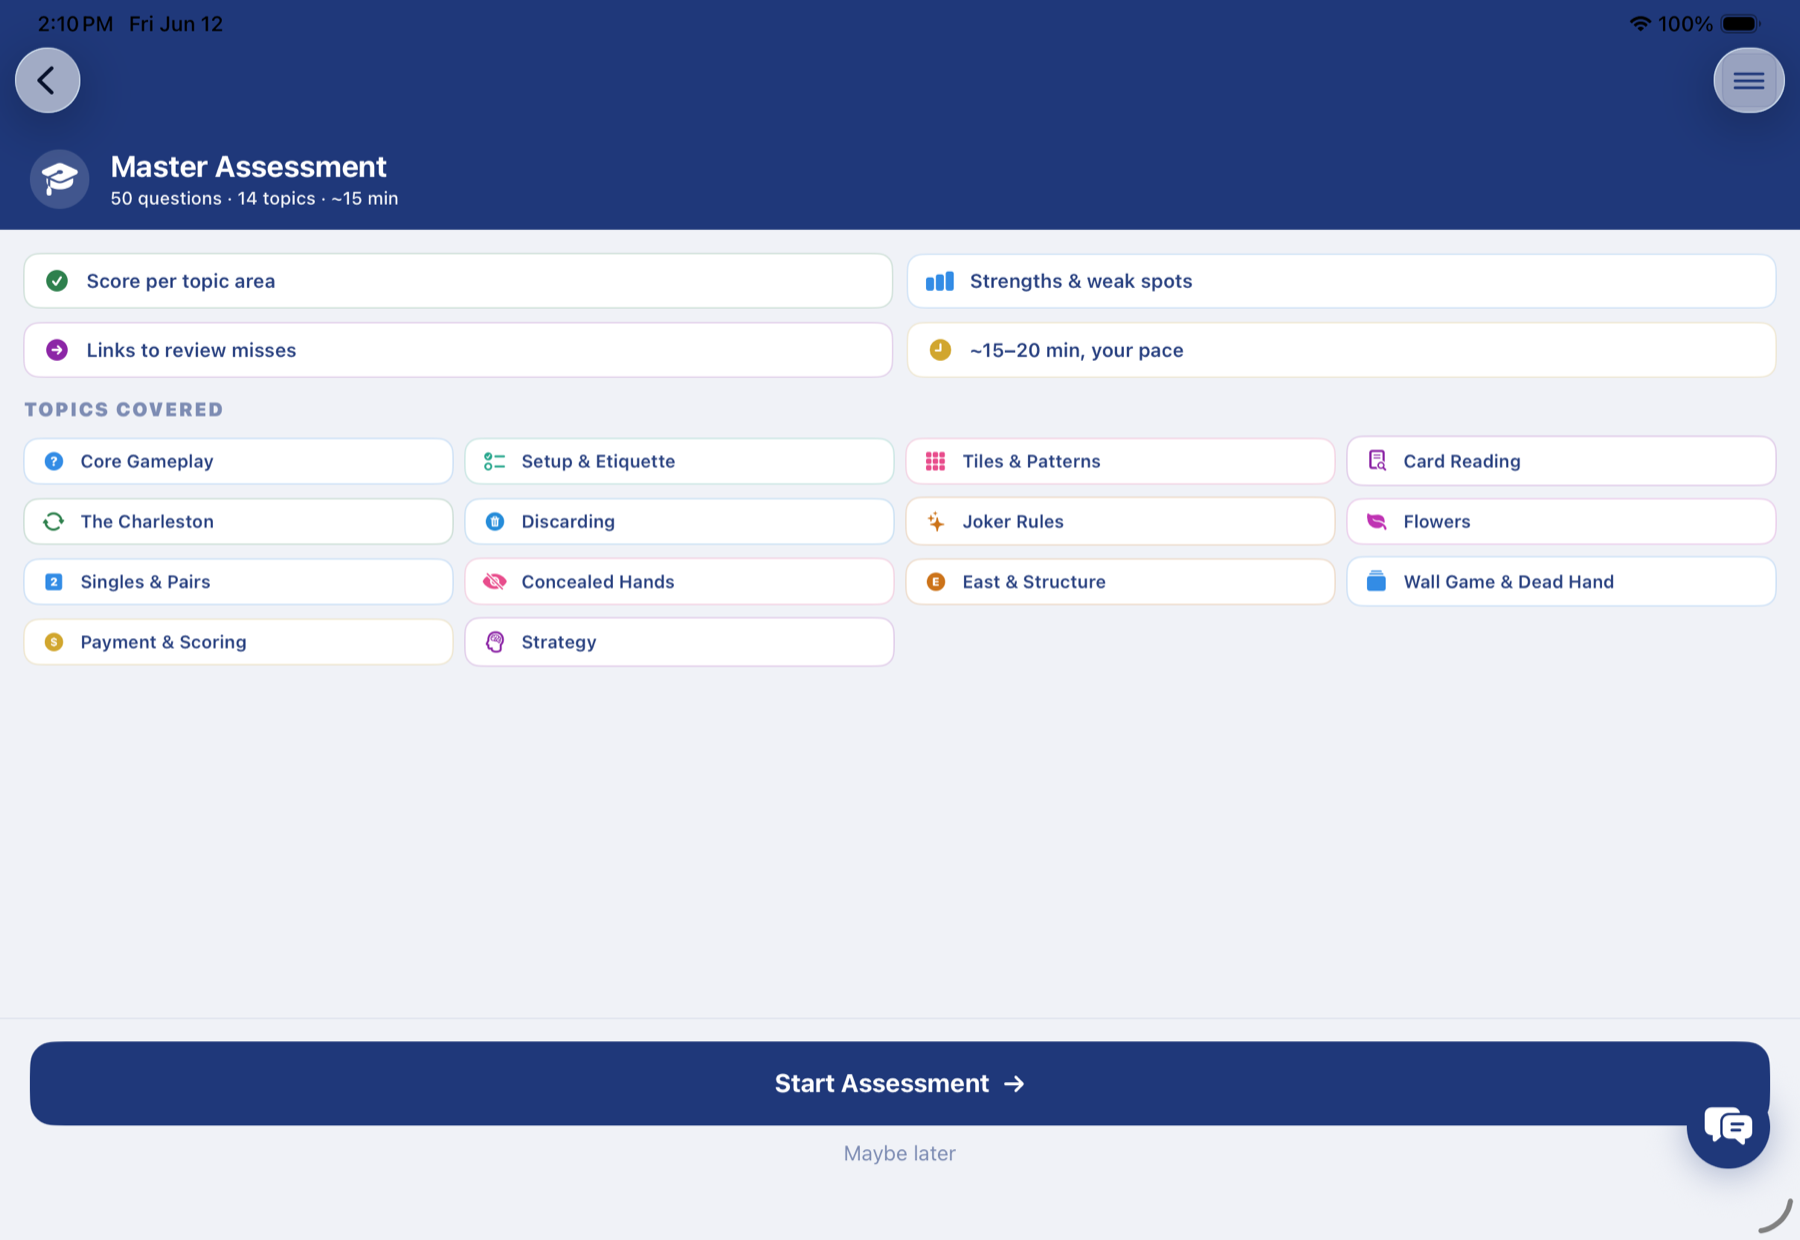This screenshot has width=1800, height=1240.
Task: Tap the Strategy topic
Action: [x=679, y=642]
